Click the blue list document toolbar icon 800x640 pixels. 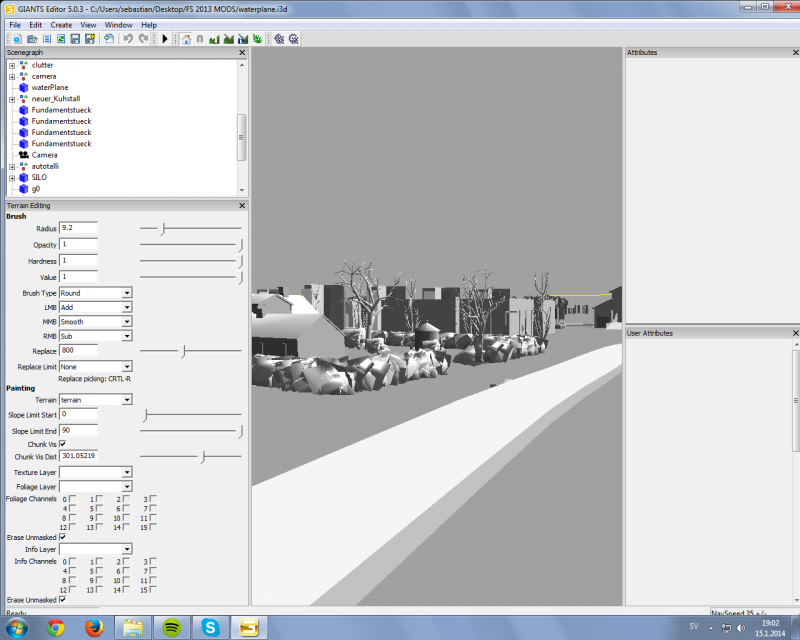[x=47, y=39]
